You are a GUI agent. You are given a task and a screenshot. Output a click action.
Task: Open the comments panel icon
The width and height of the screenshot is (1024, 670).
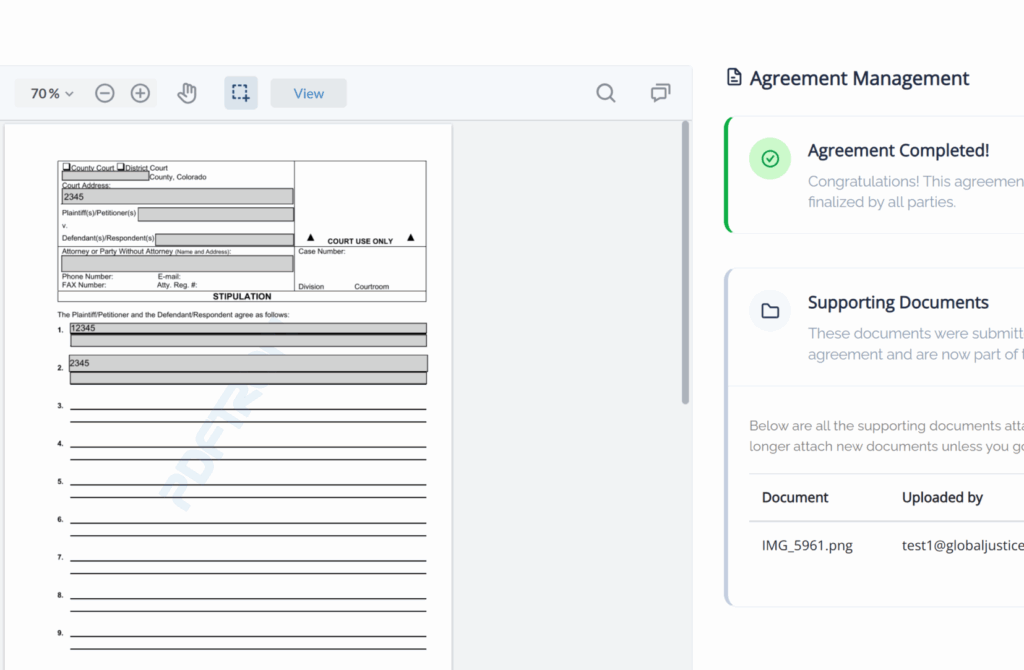(x=660, y=93)
